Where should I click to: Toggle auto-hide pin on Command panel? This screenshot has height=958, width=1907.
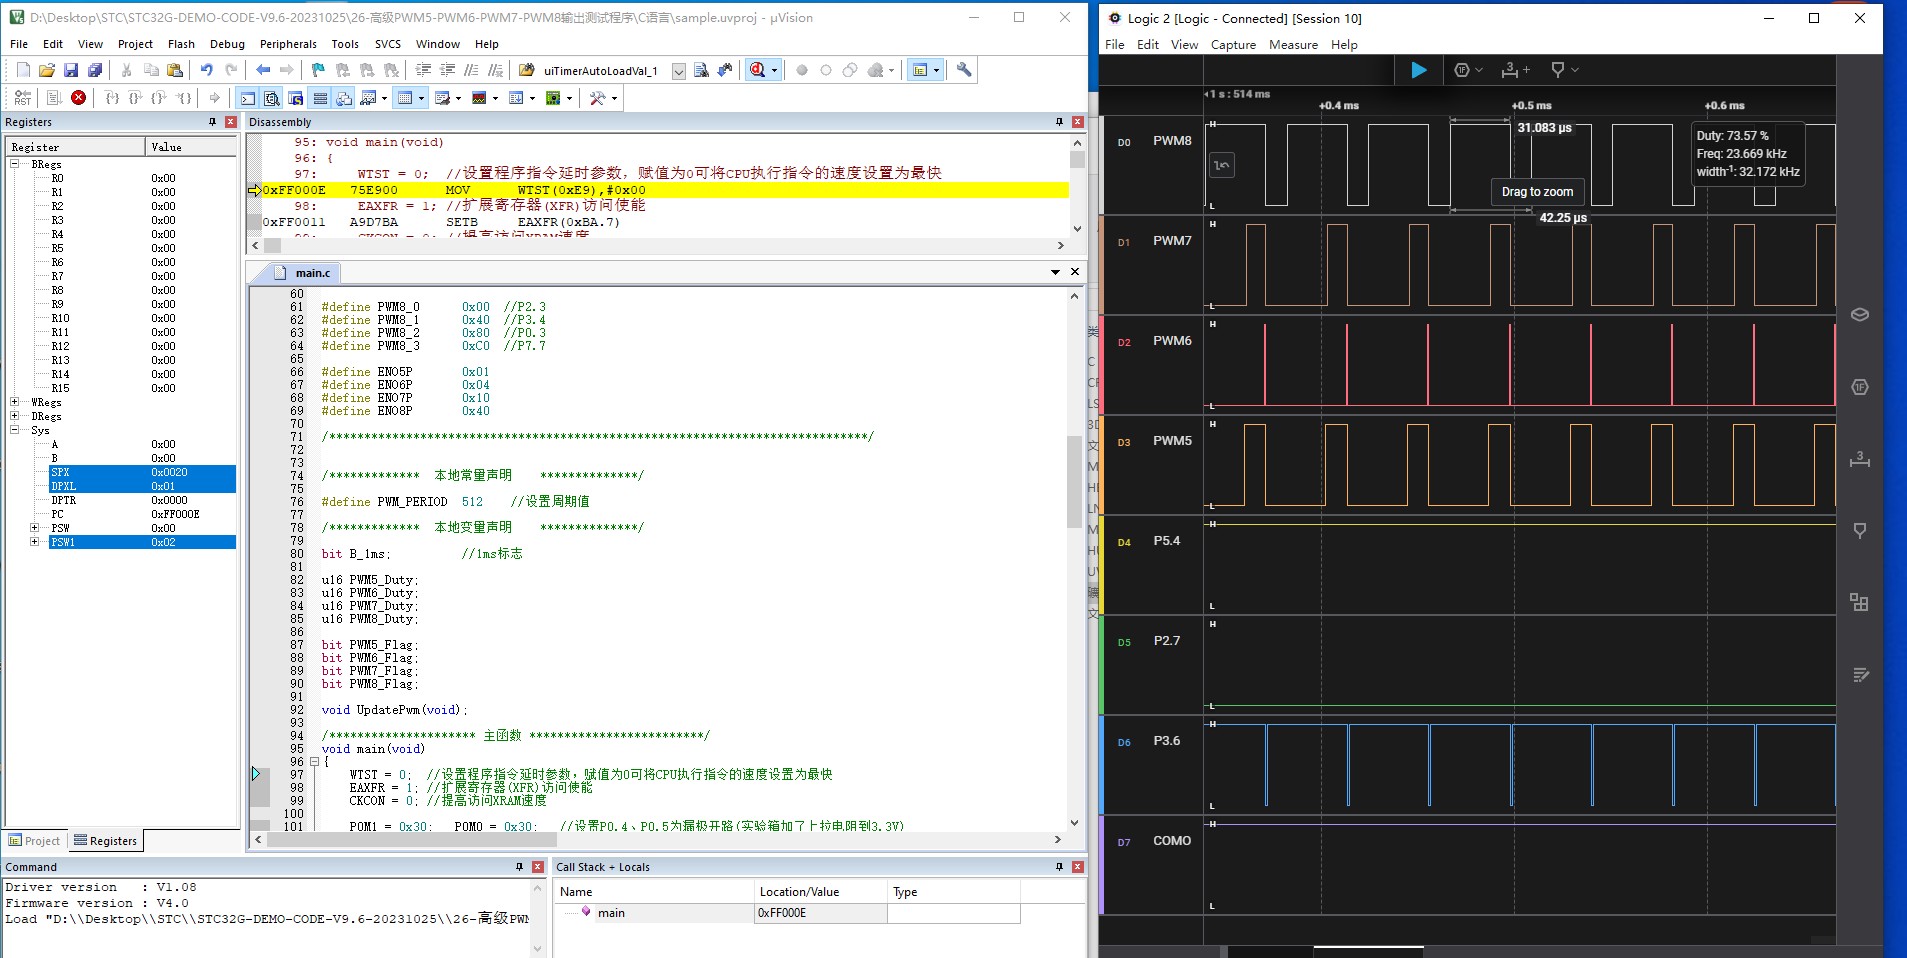(519, 867)
